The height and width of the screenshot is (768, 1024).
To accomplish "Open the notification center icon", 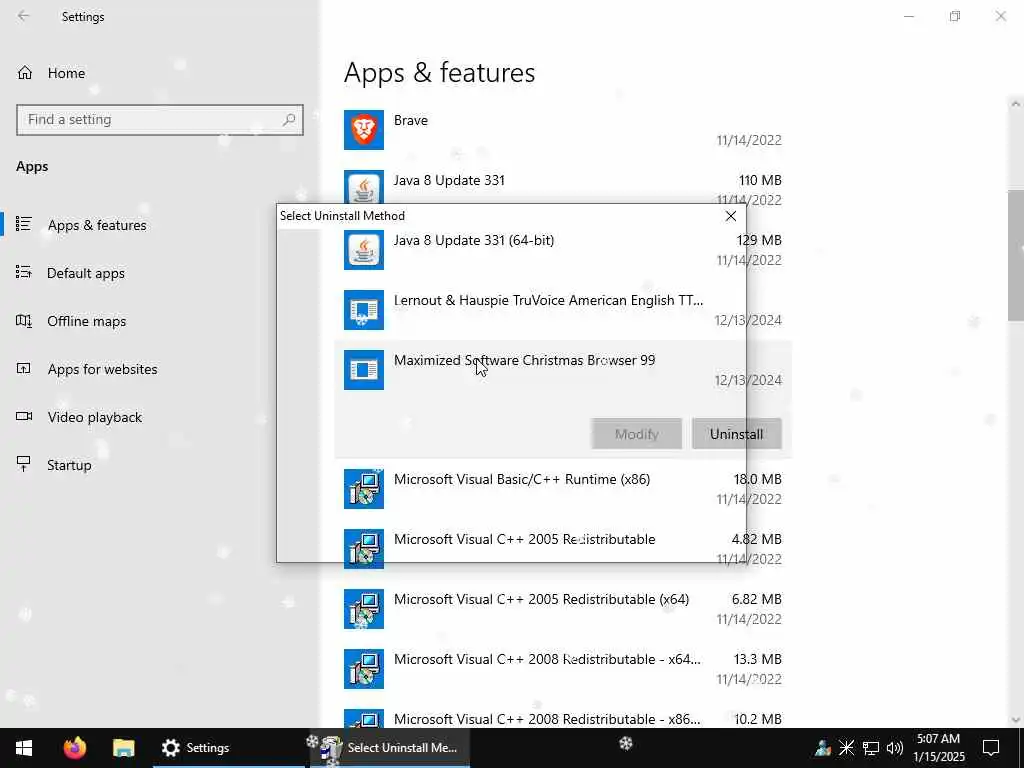I will [991, 748].
